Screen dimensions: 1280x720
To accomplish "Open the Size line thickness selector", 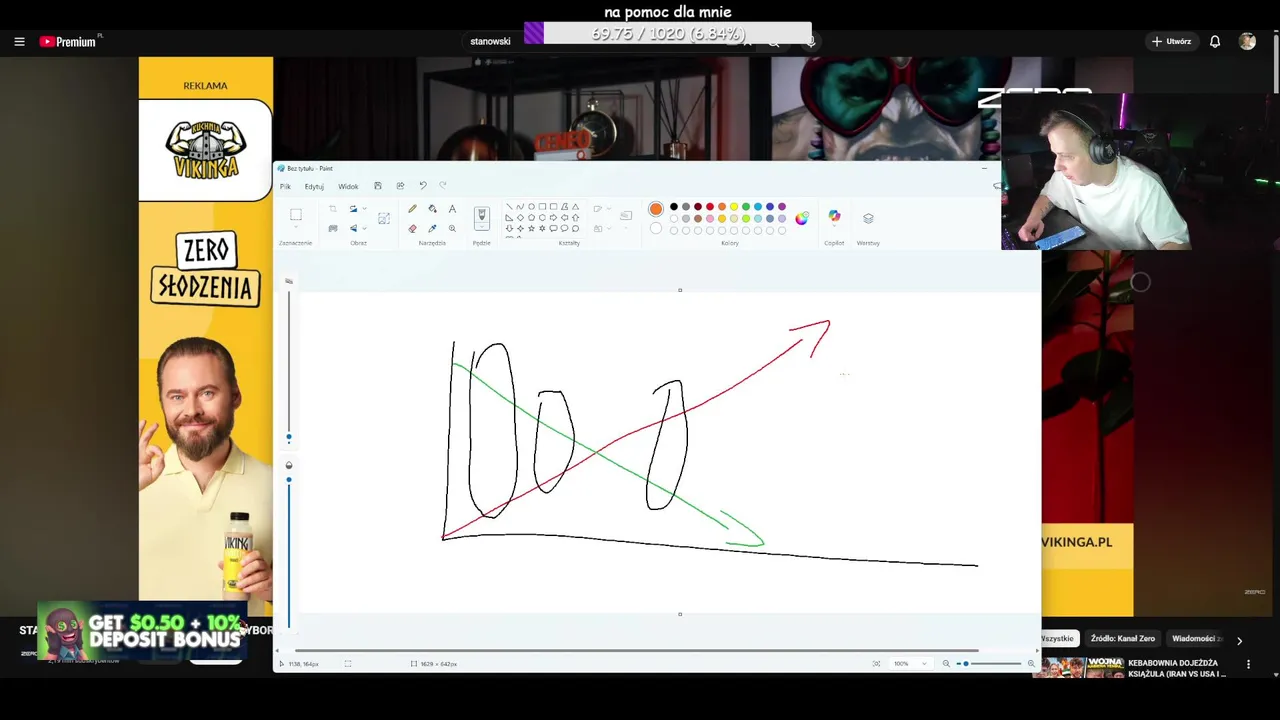I will click(626, 216).
